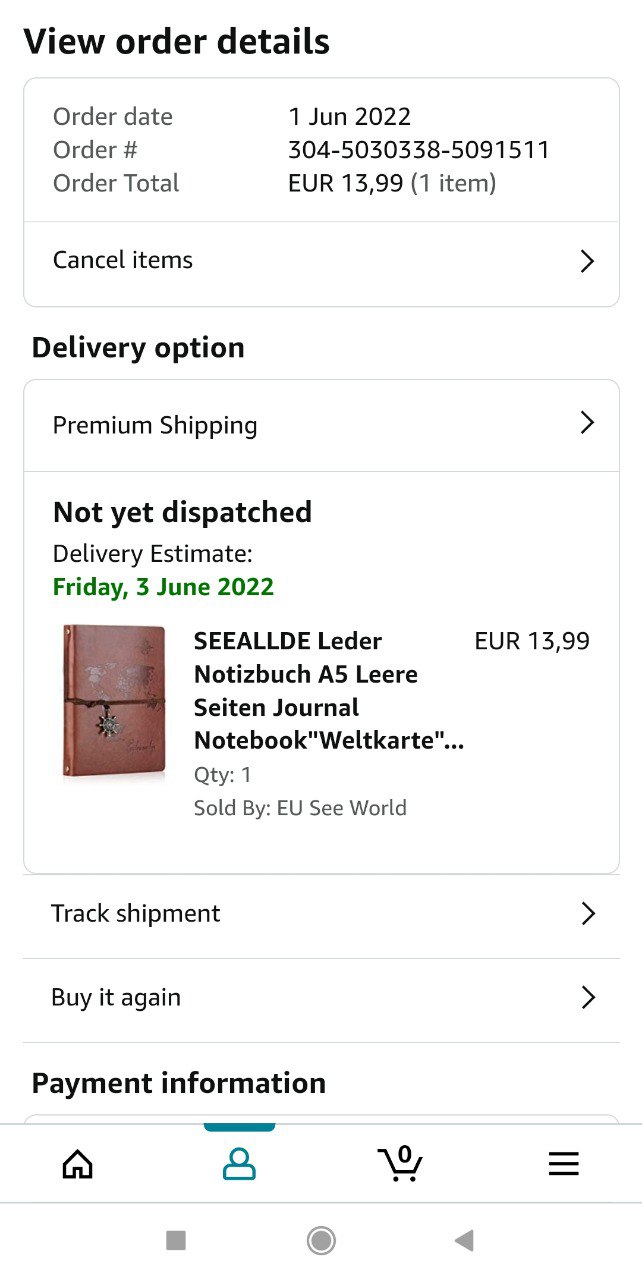Open SEEALLDE Leder Notizbuch product title
This screenshot has width=642, height=1279.
[329, 691]
